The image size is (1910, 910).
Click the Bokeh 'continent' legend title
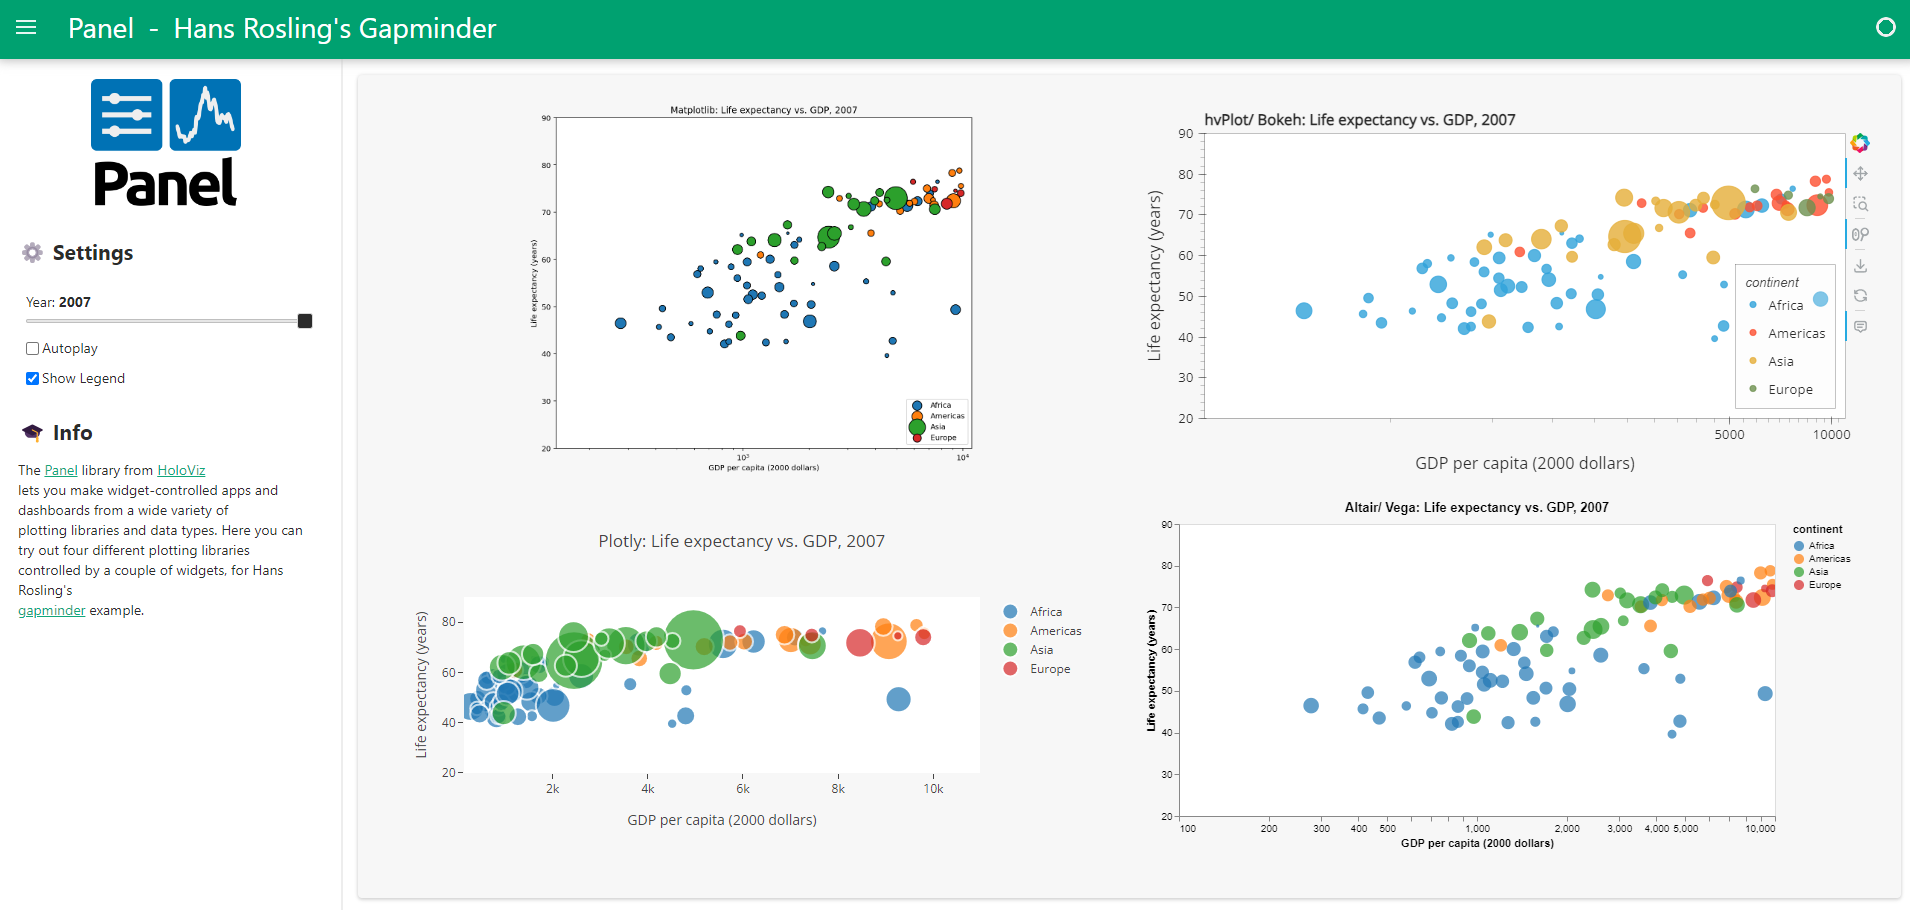point(1772,282)
